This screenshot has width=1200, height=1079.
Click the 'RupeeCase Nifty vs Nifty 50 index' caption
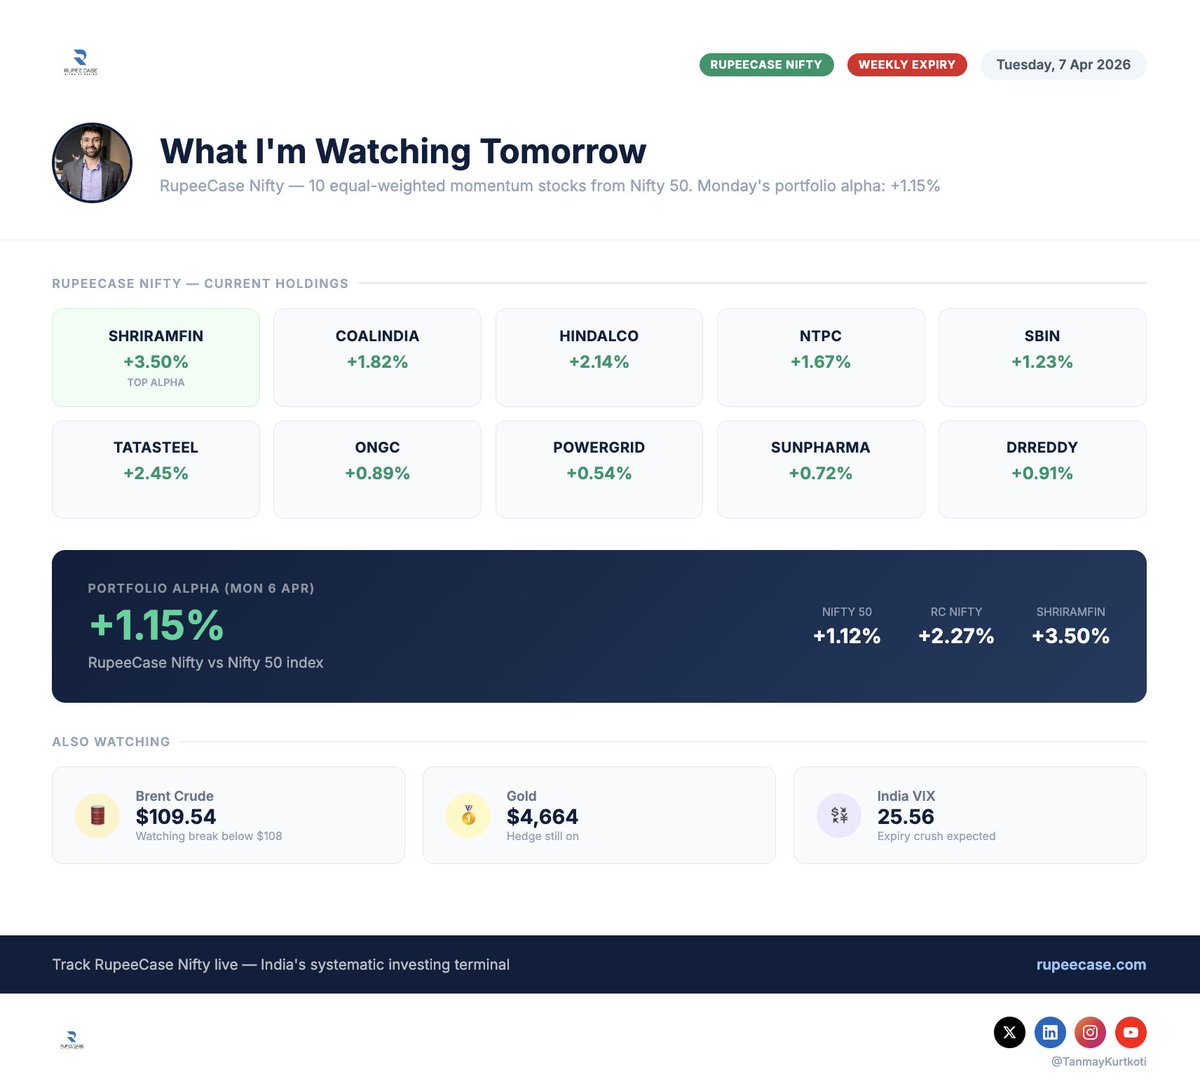click(206, 663)
